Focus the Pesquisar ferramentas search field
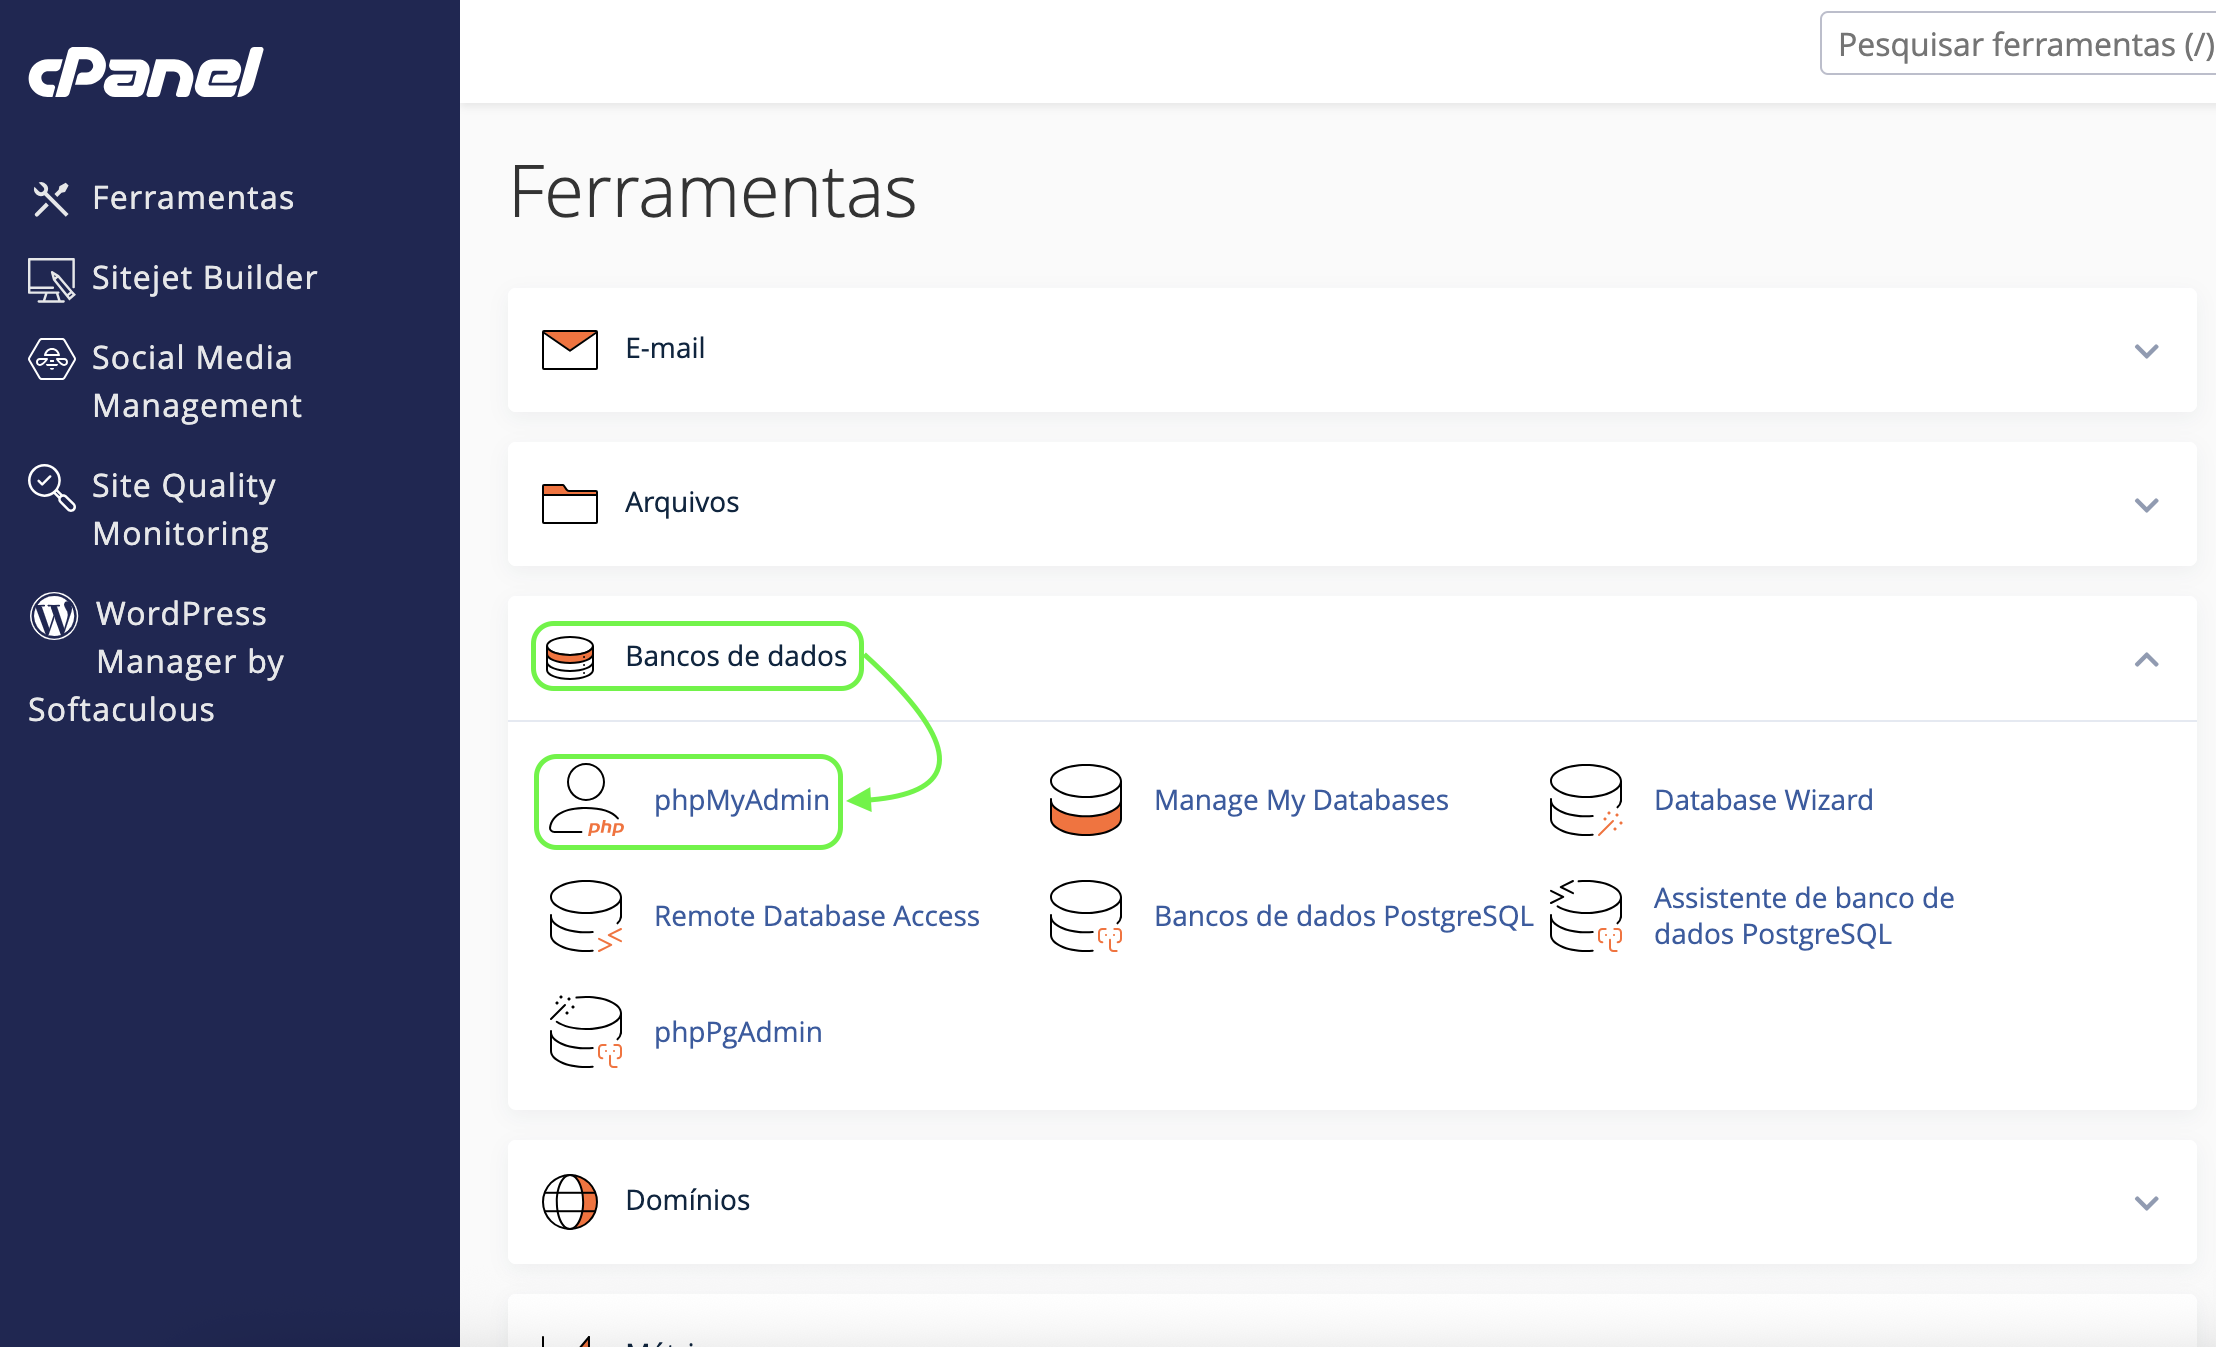Image resolution: width=2216 pixels, height=1347 pixels. tap(2018, 44)
